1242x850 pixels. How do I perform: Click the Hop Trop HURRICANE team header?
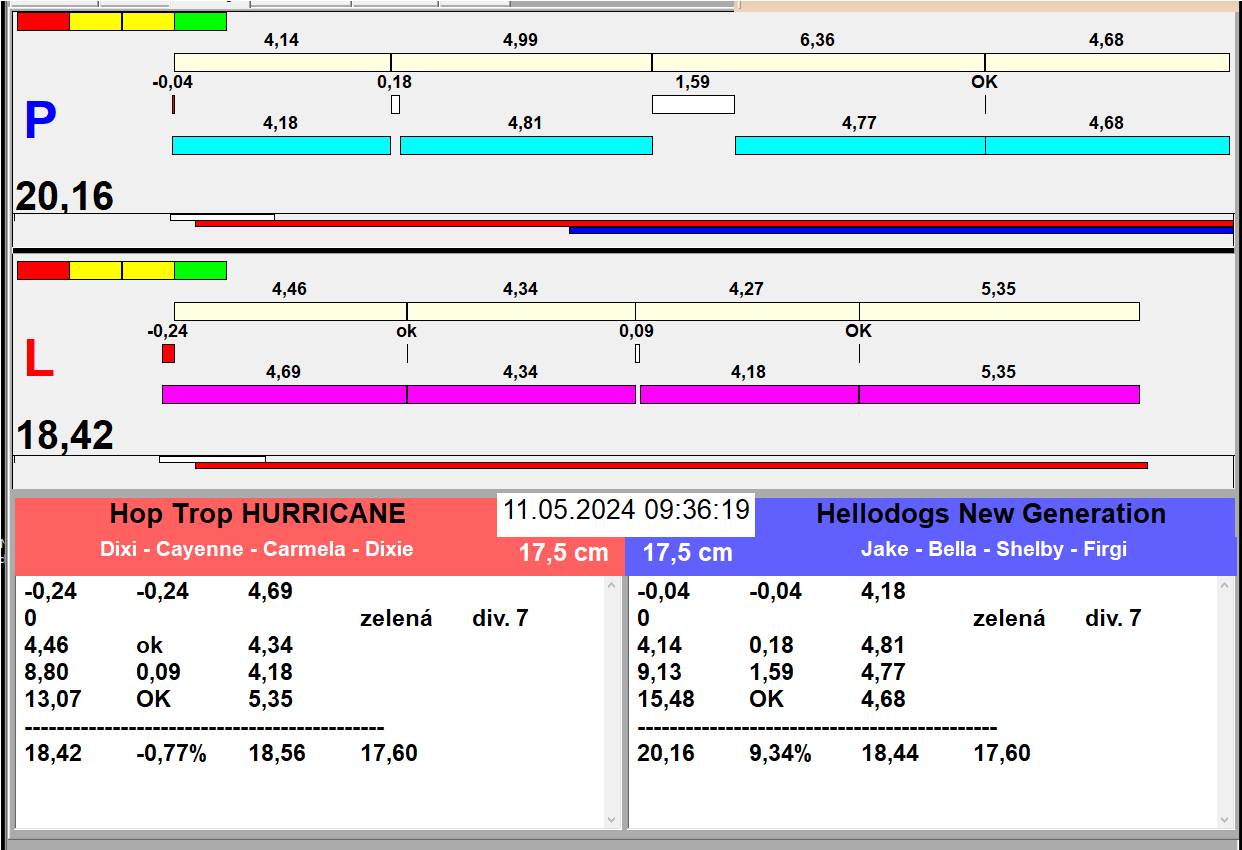258,514
